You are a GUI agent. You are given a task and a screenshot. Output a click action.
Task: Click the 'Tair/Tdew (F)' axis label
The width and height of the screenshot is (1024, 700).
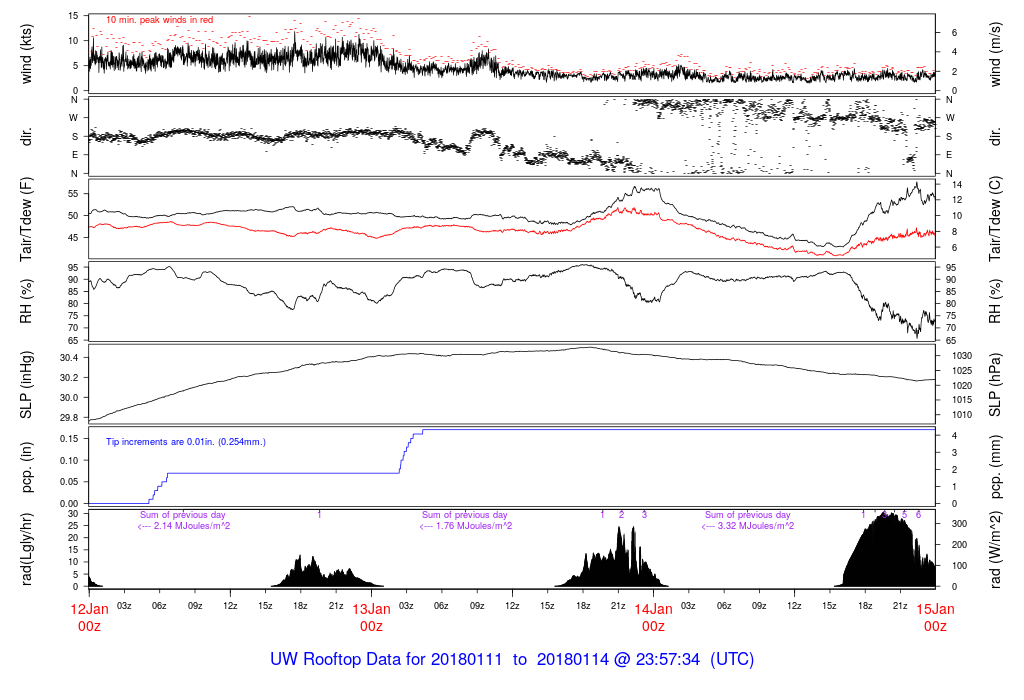28,217
